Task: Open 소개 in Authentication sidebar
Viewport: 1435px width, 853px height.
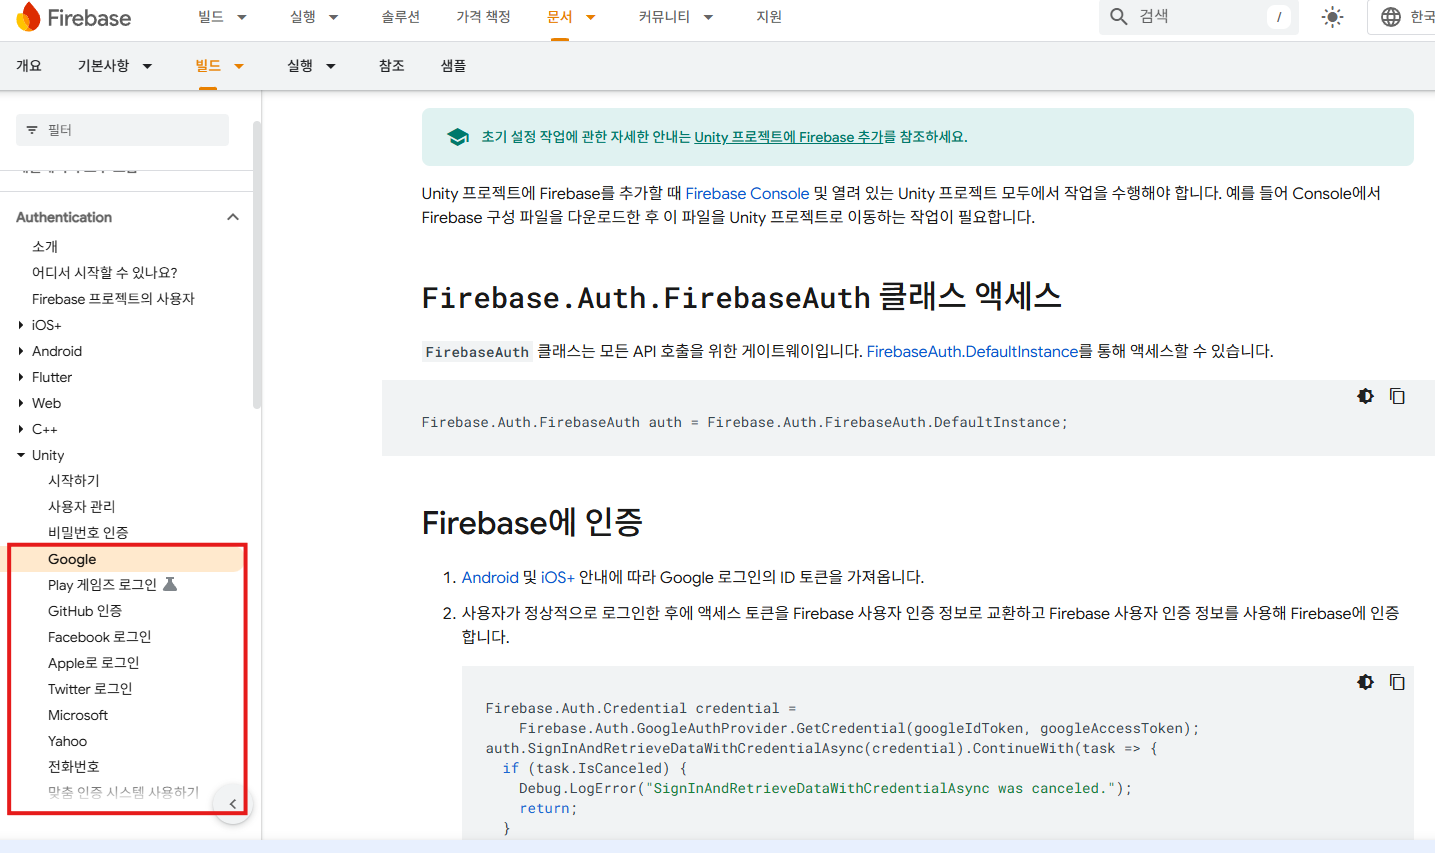Action: coord(45,246)
